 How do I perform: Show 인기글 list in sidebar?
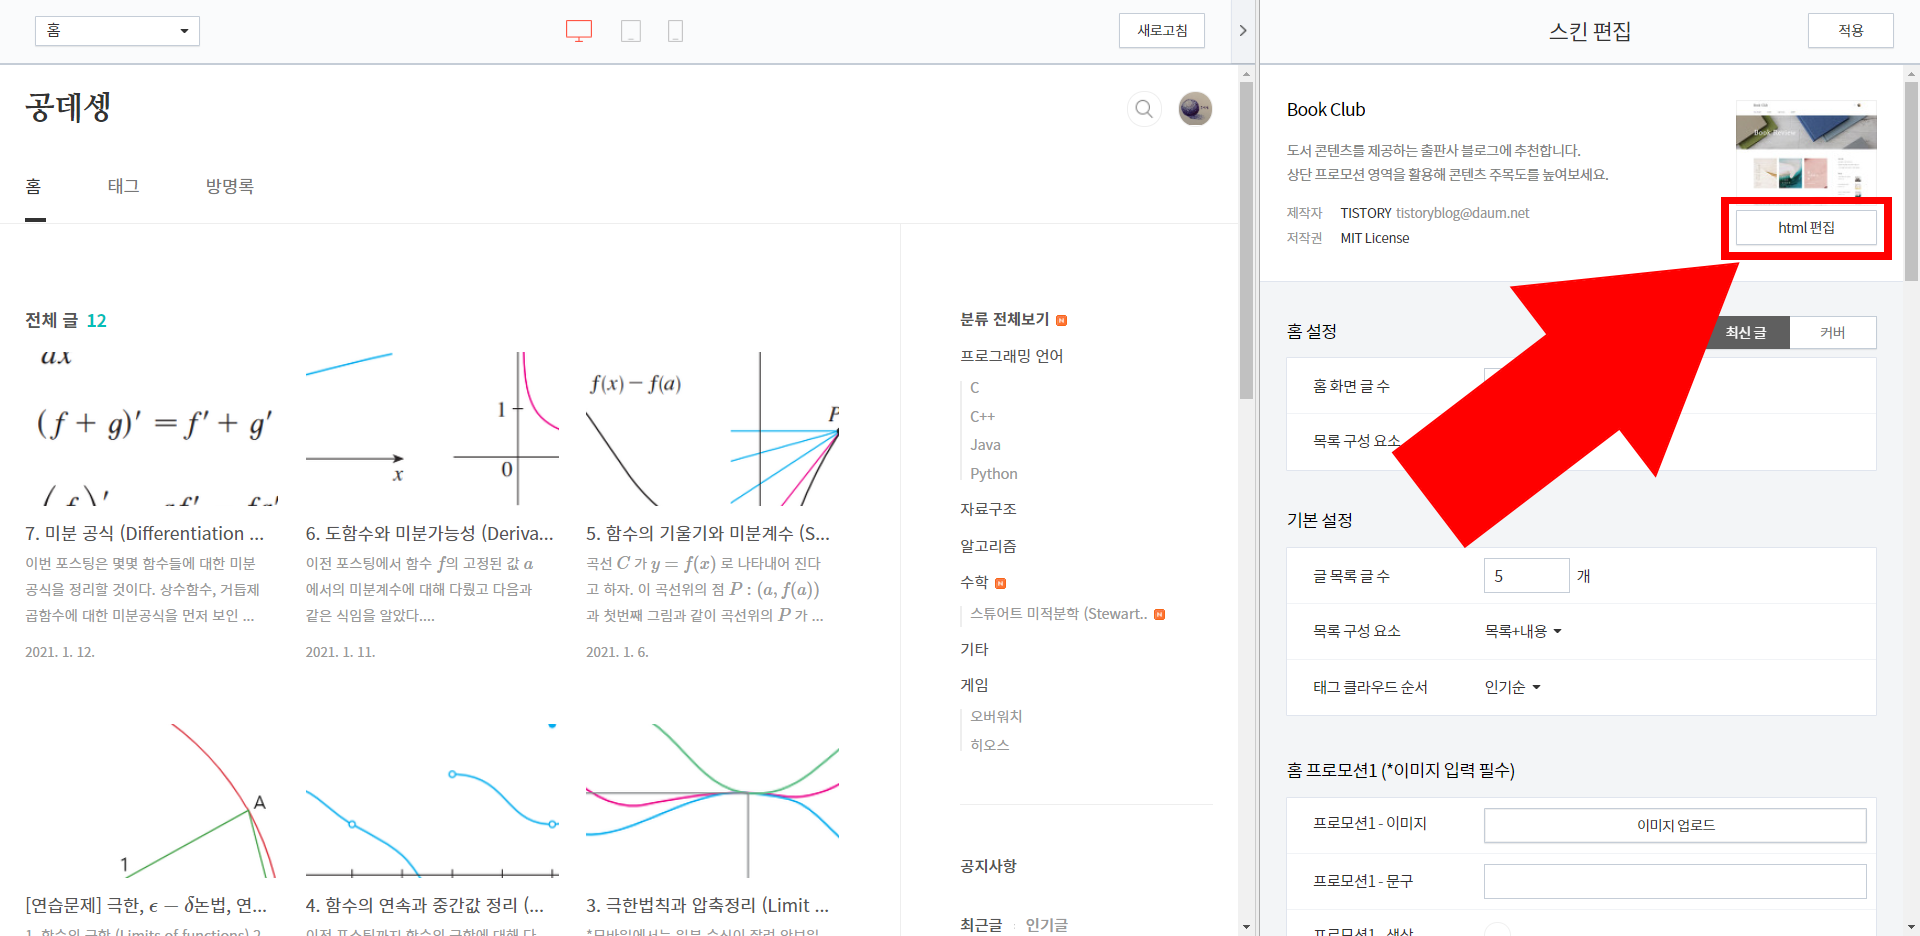click(x=1047, y=925)
